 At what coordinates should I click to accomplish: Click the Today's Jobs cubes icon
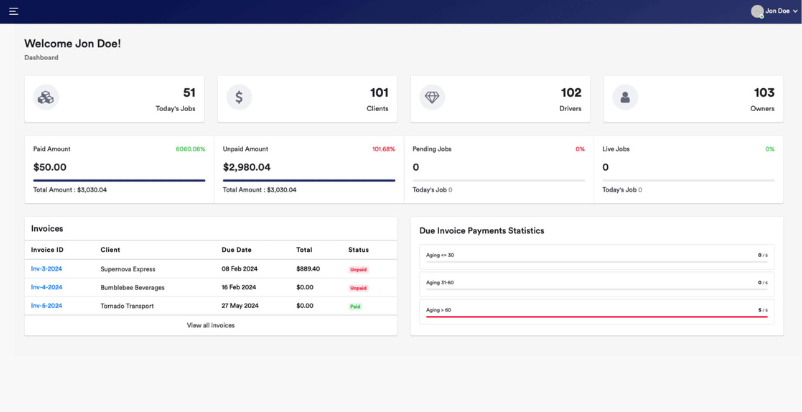(x=45, y=97)
